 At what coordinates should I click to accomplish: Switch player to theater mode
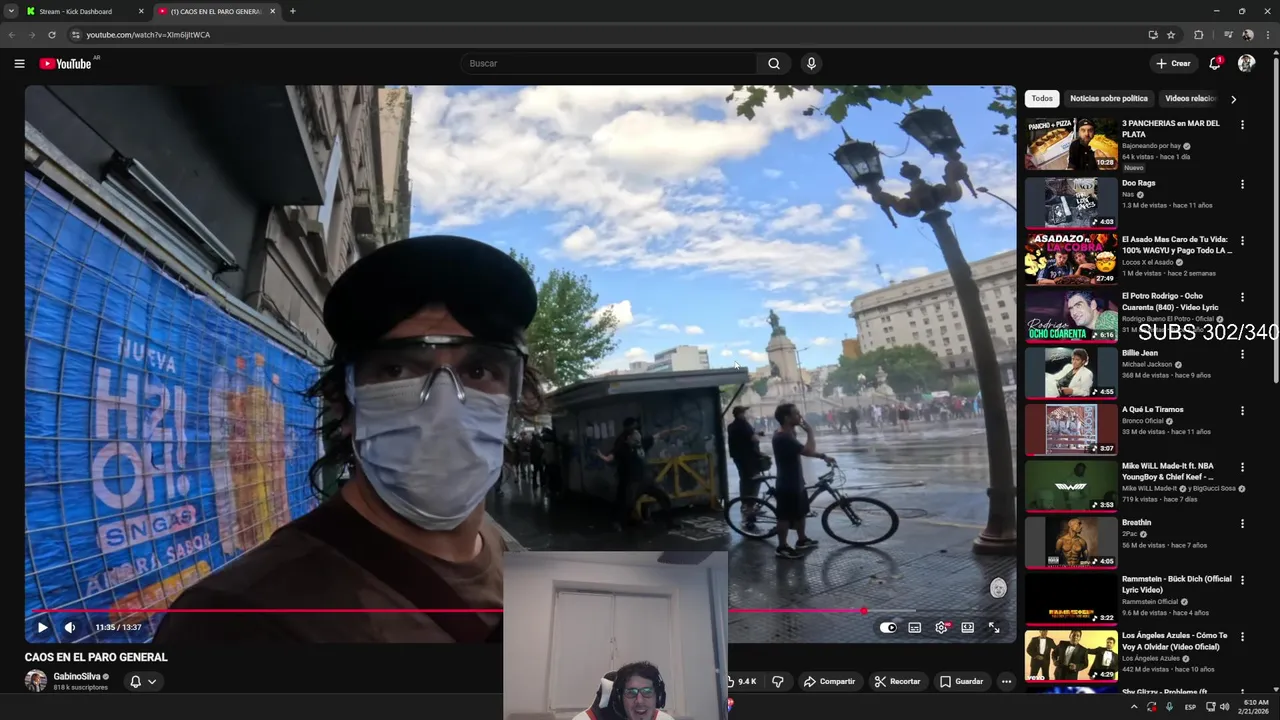coord(967,627)
